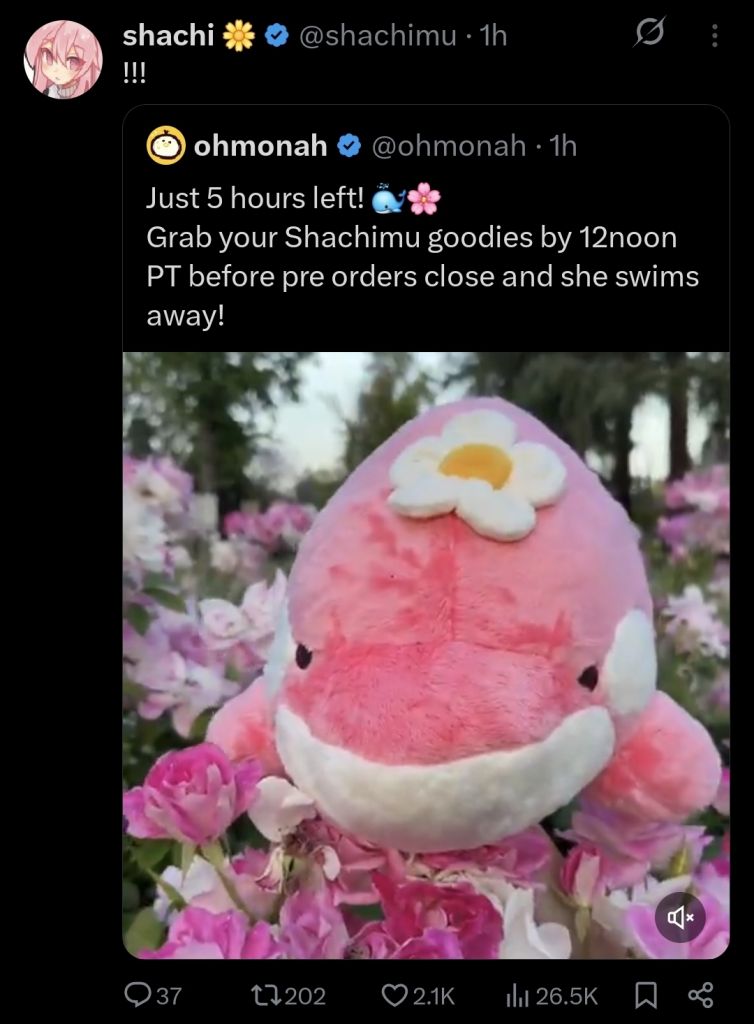This screenshot has width=754, height=1024.
Task: Play the pink whale plush video
Action: [x=426, y=656]
